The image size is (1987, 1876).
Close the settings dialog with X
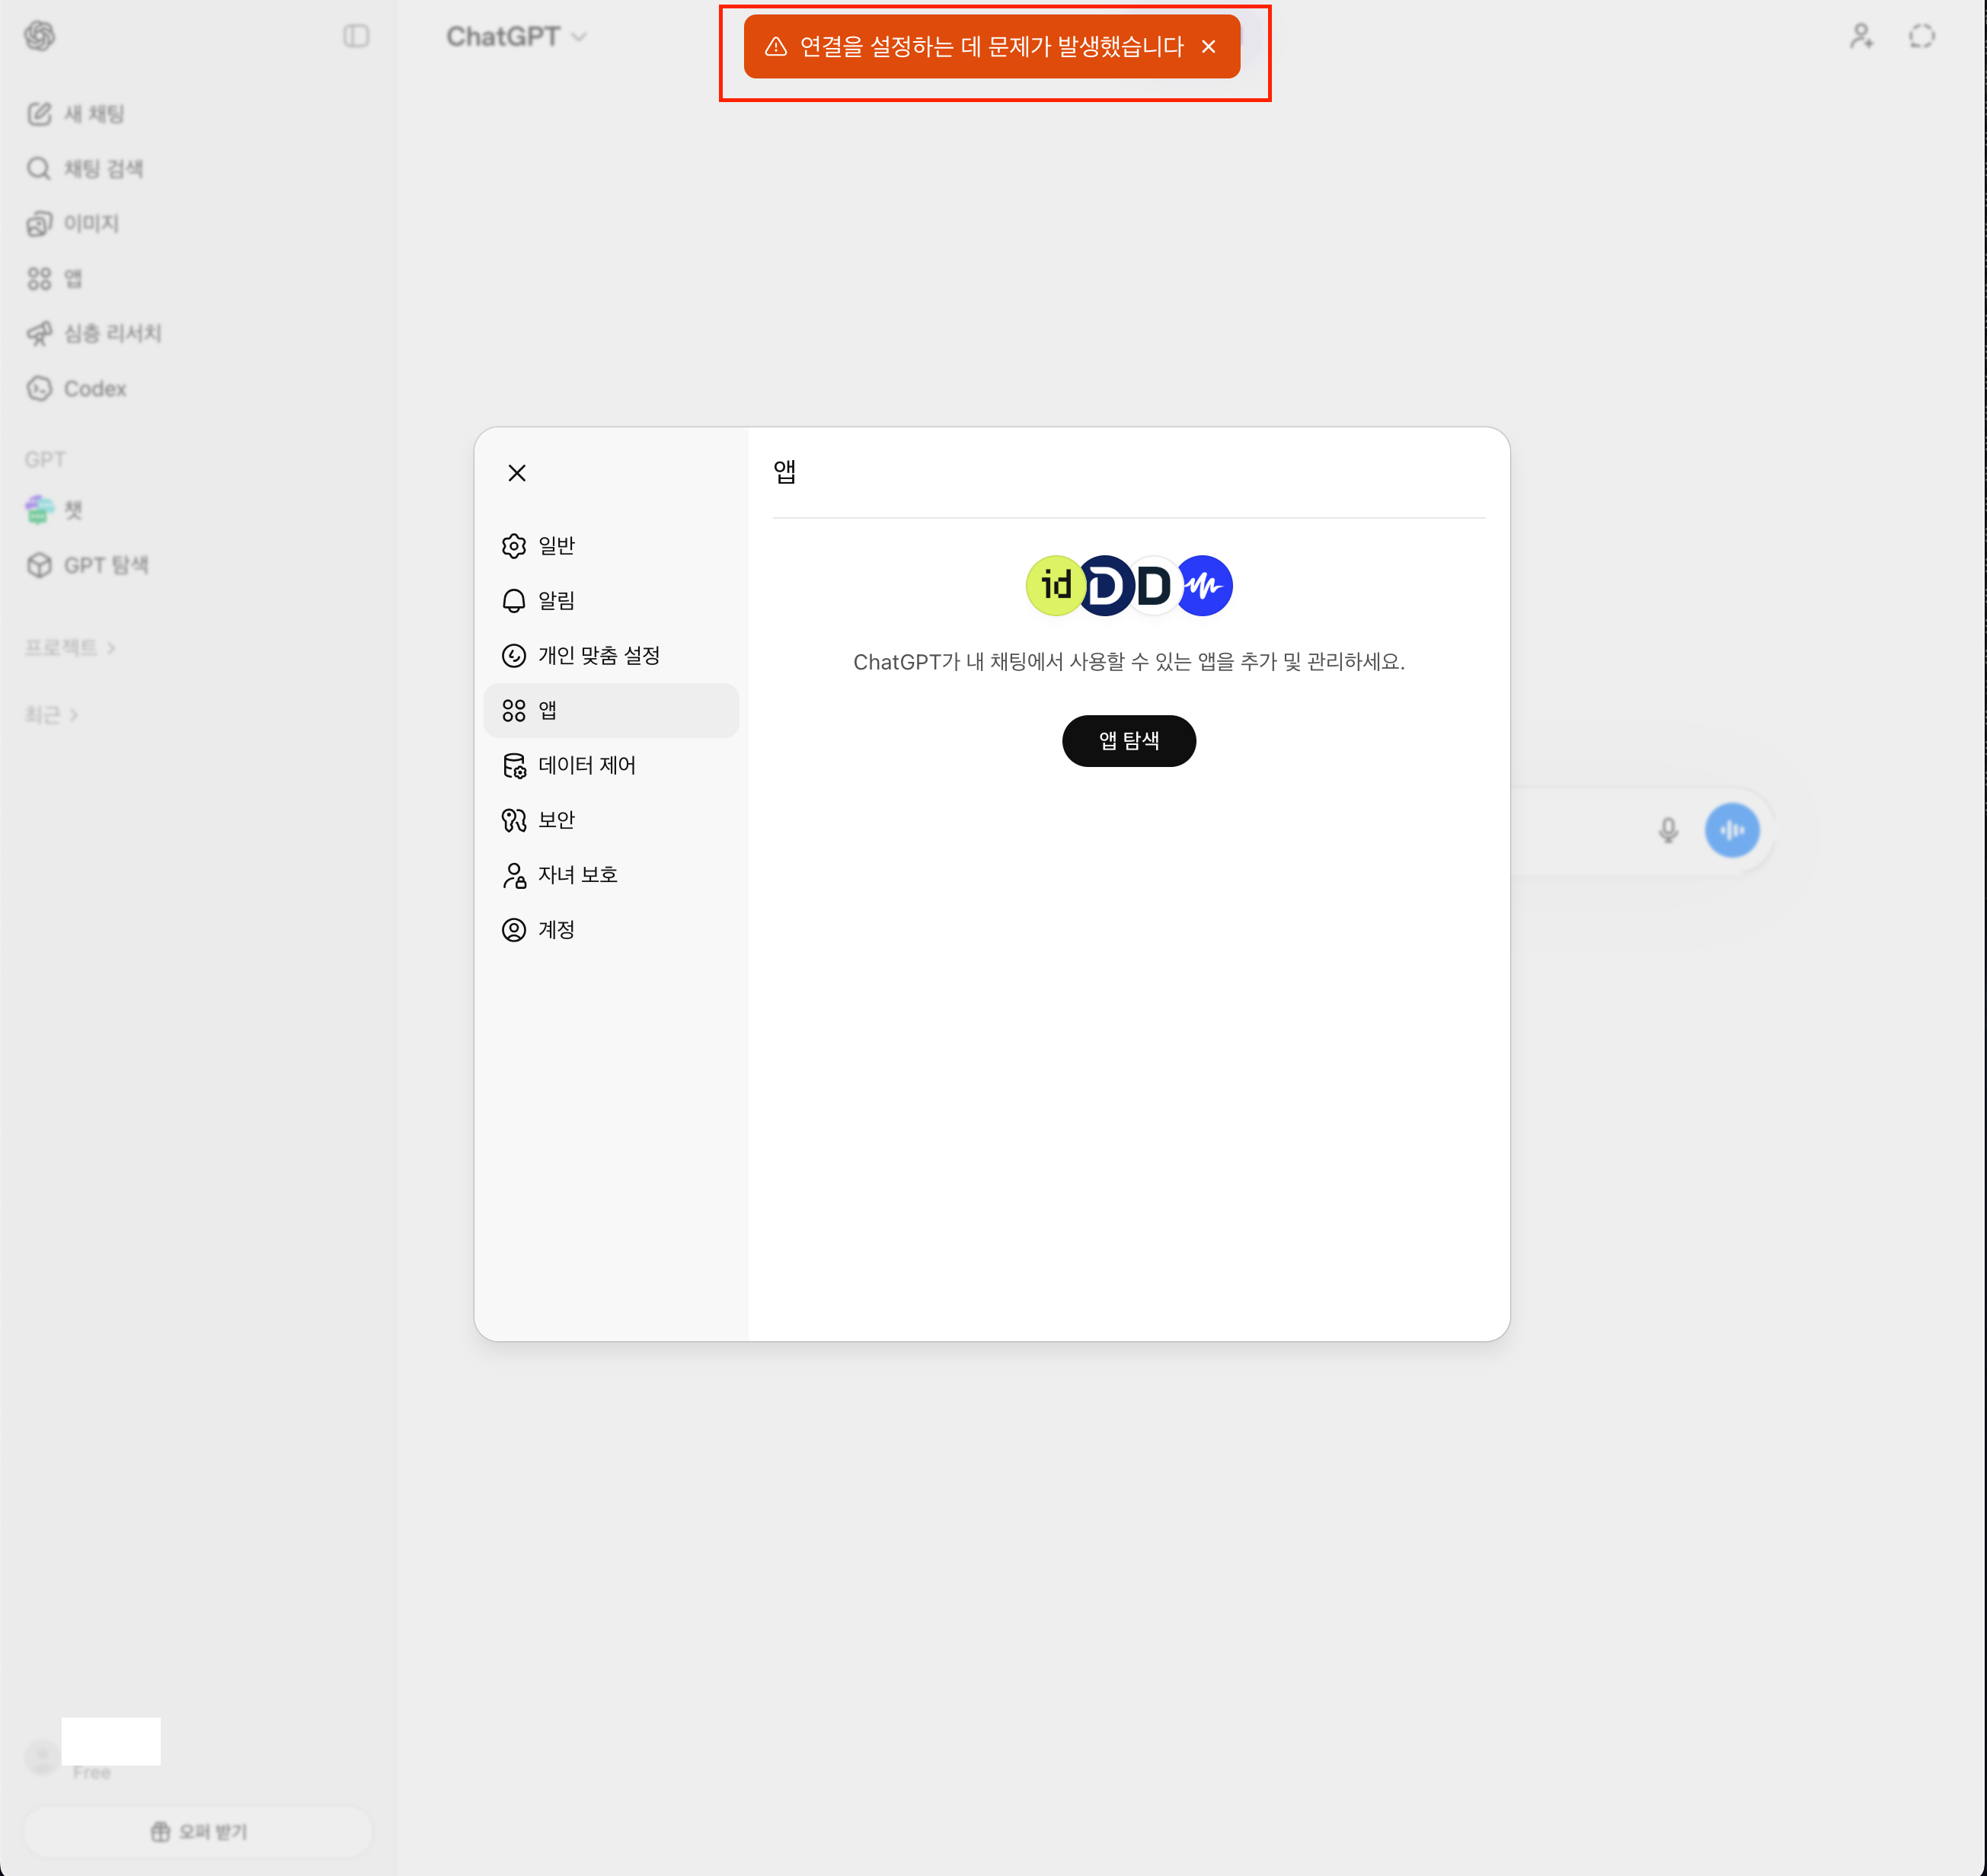point(517,473)
